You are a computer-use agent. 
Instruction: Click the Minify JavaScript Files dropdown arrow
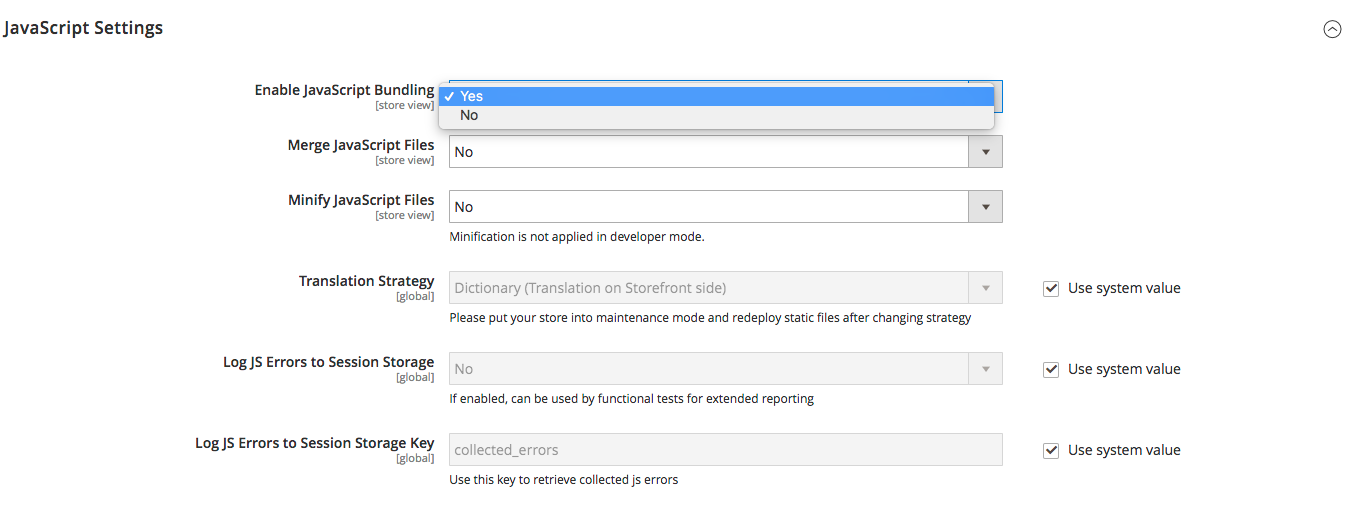coord(985,207)
